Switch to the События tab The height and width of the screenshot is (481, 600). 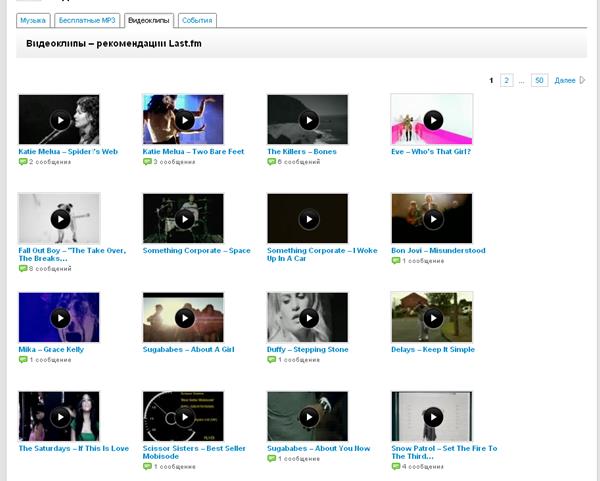pyautogui.click(x=197, y=20)
